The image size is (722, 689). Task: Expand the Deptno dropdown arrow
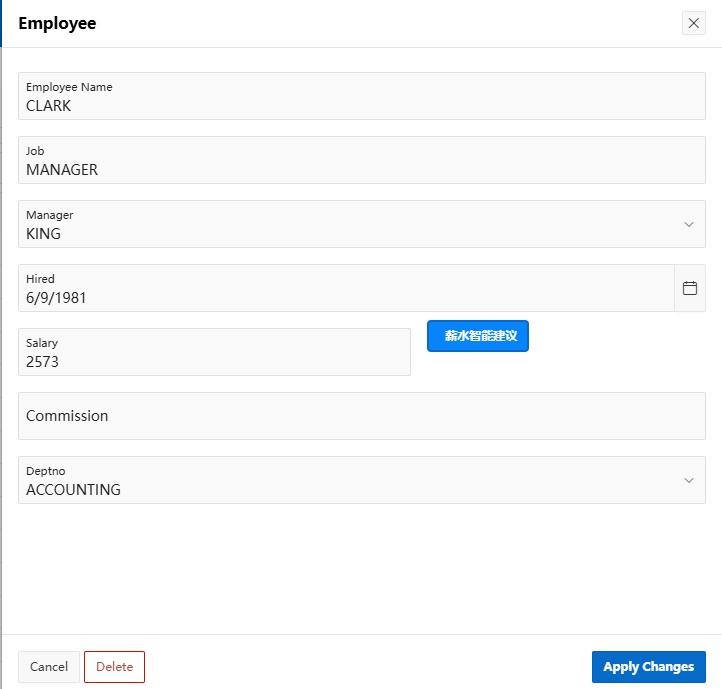click(x=688, y=480)
